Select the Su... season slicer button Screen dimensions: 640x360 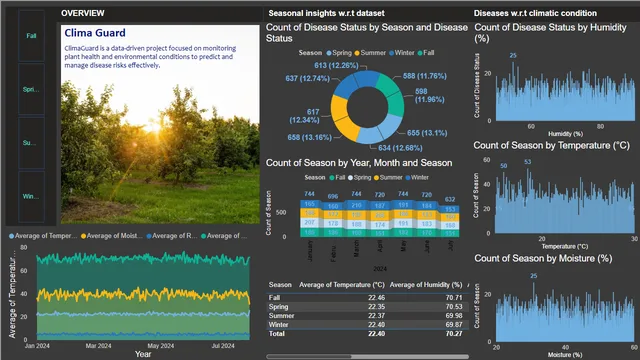(31, 143)
